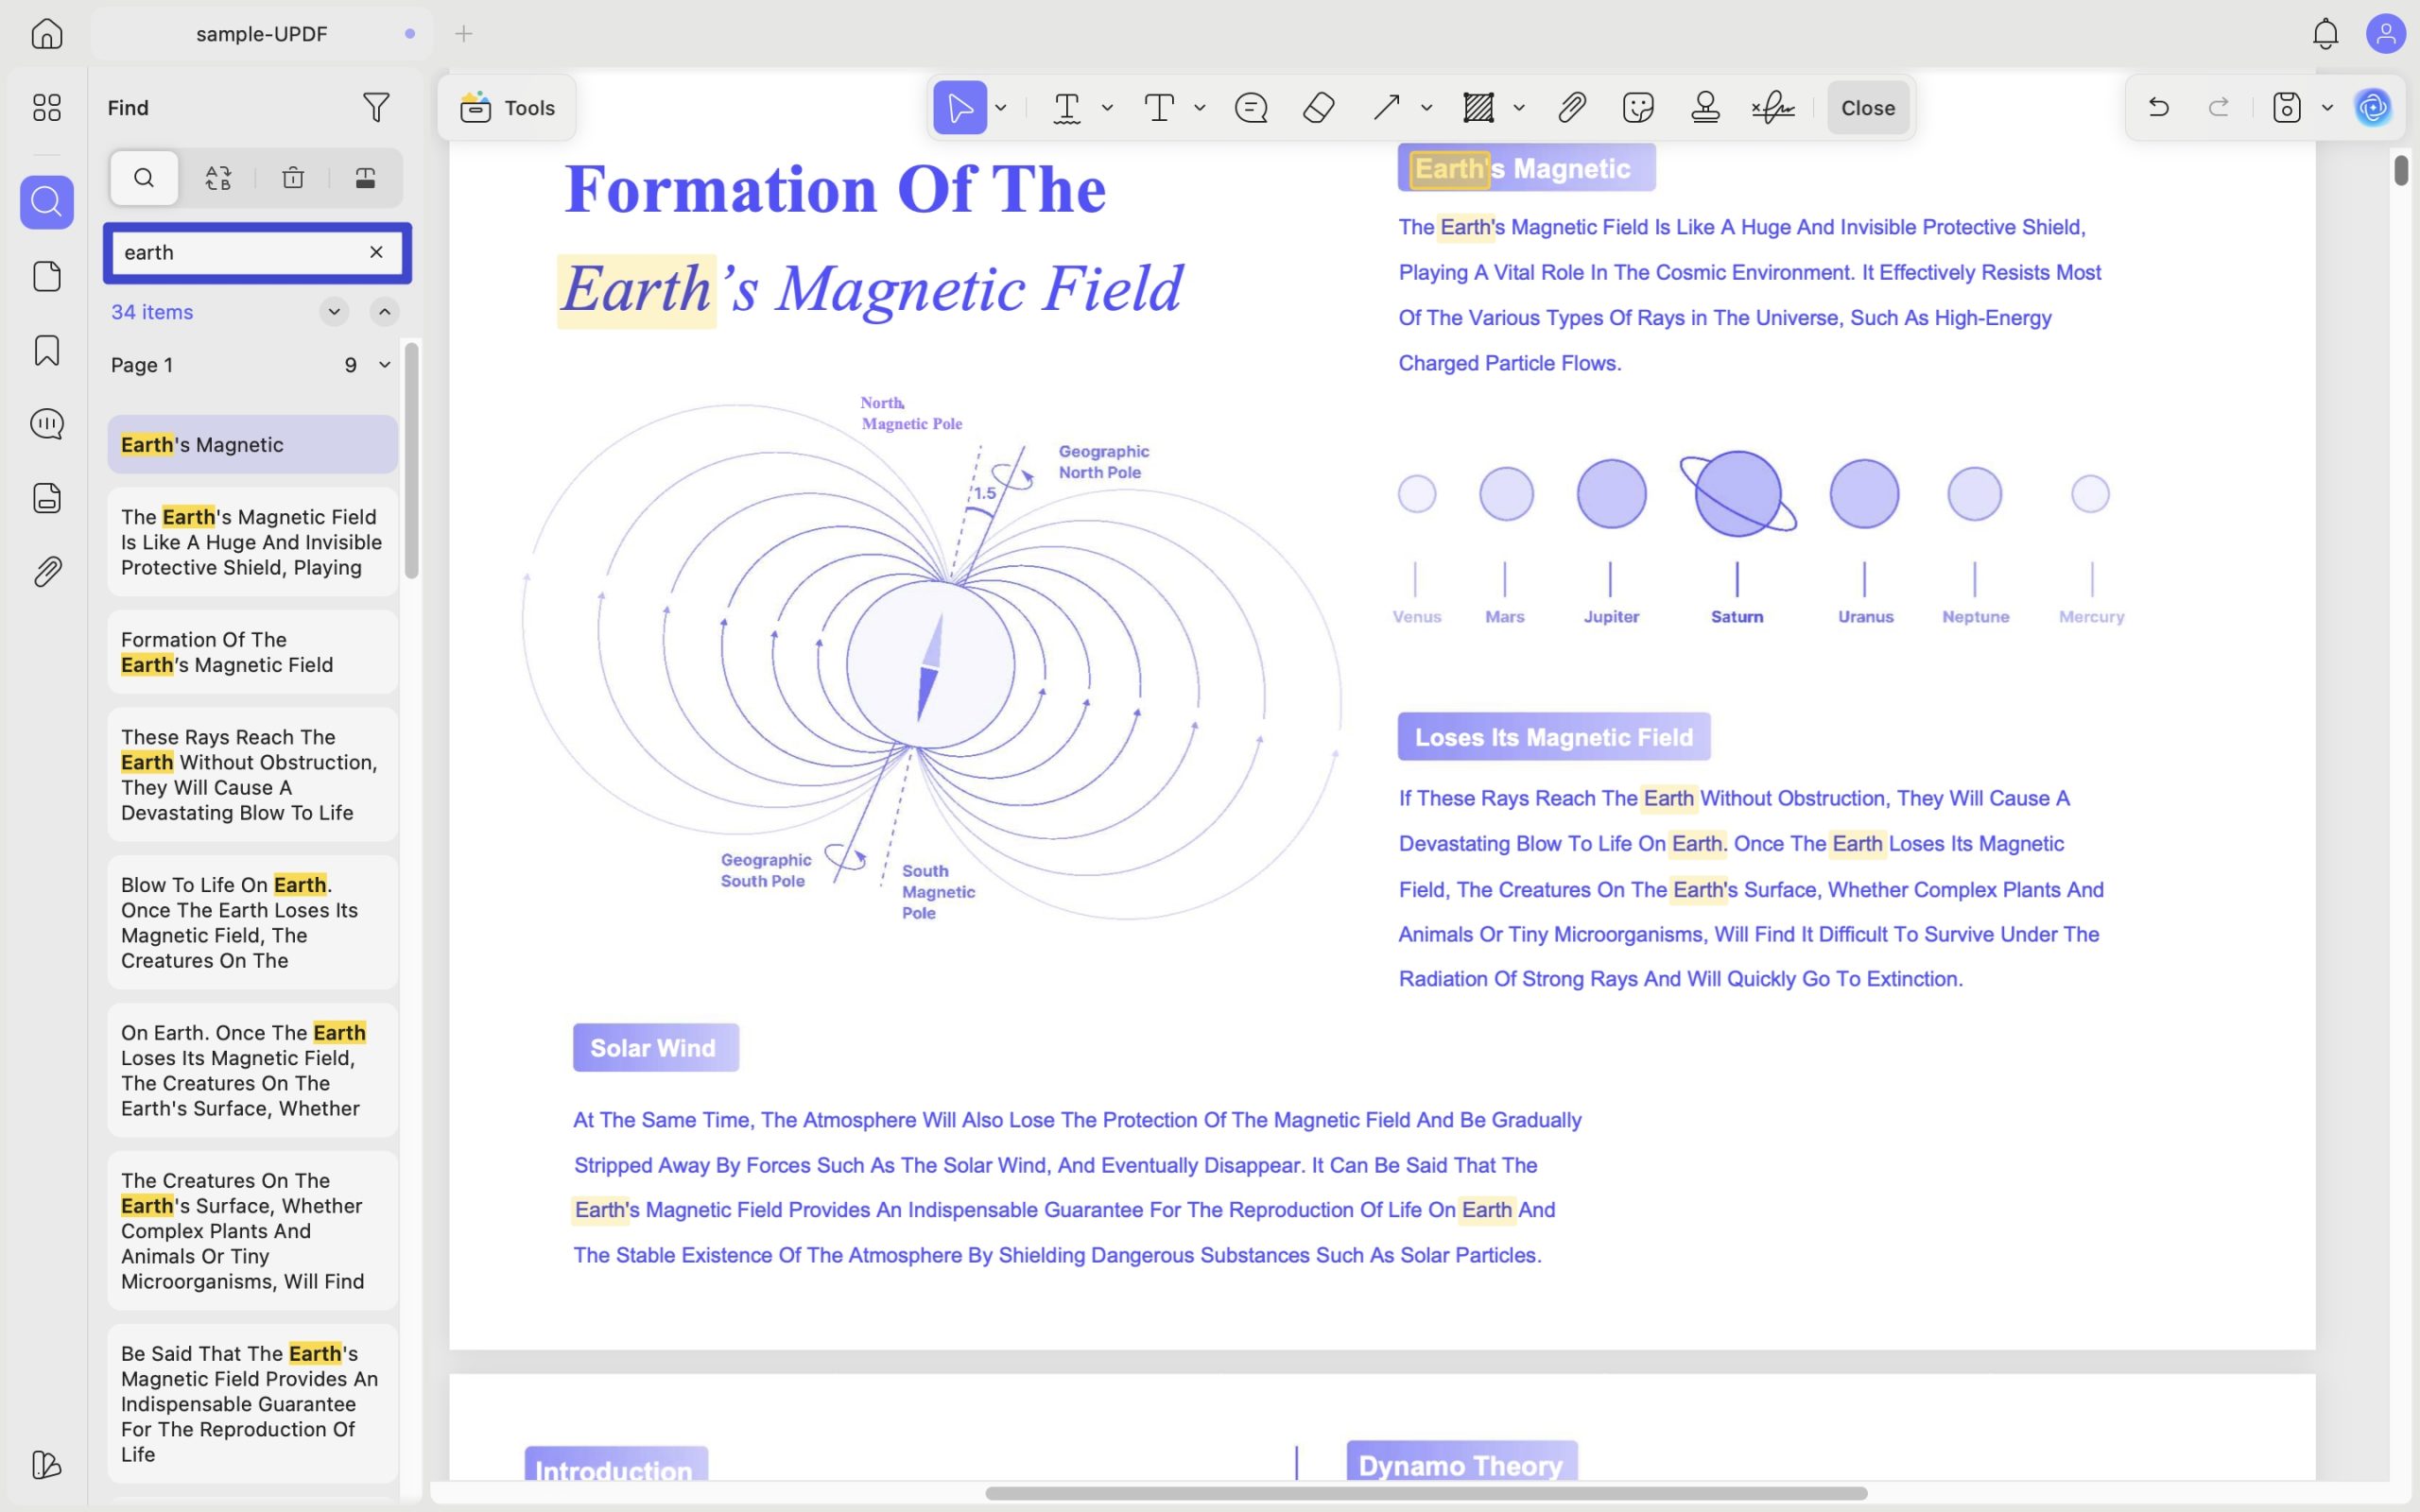
Task: Select the eraser tool in toolbar
Action: 1319,107
